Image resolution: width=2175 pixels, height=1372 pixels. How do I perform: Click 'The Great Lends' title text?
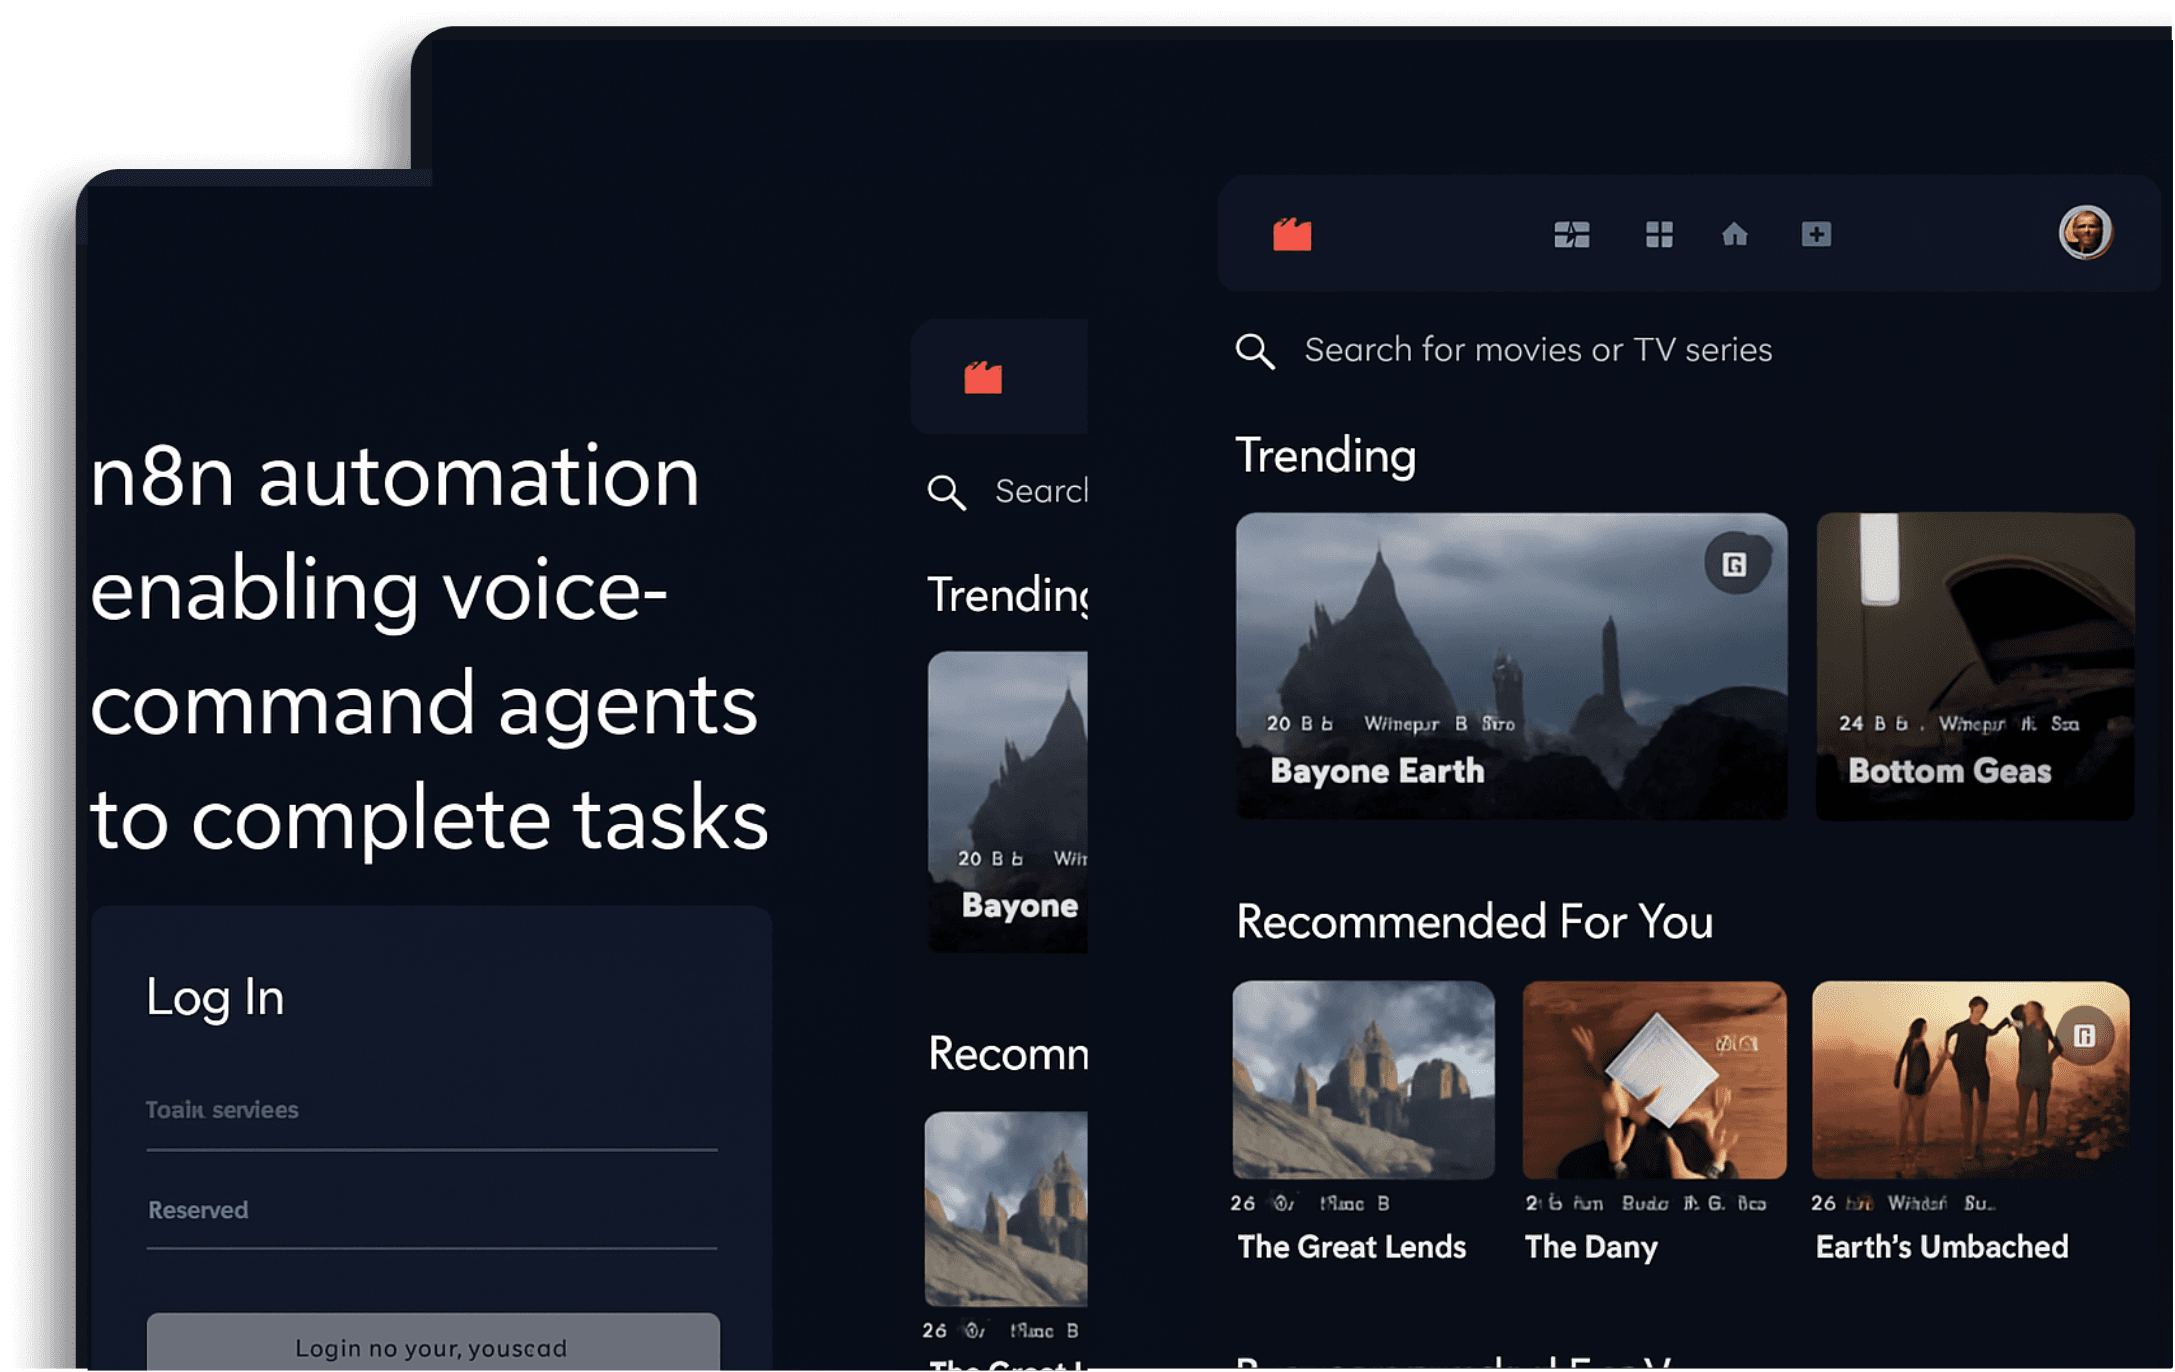pos(1352,1247)
